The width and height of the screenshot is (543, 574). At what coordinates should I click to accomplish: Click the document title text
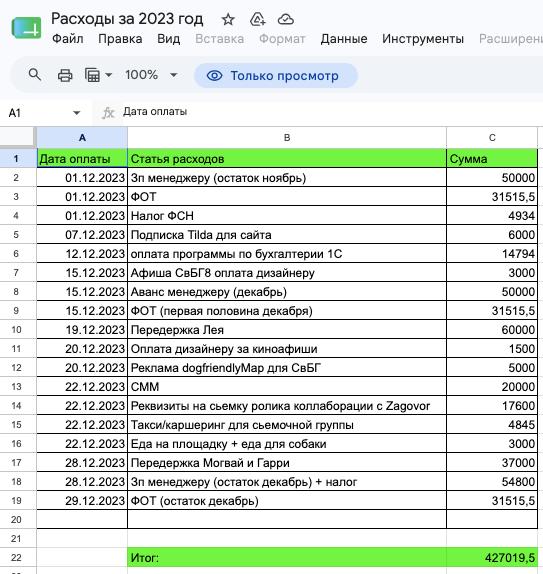[x=127, y=19]
